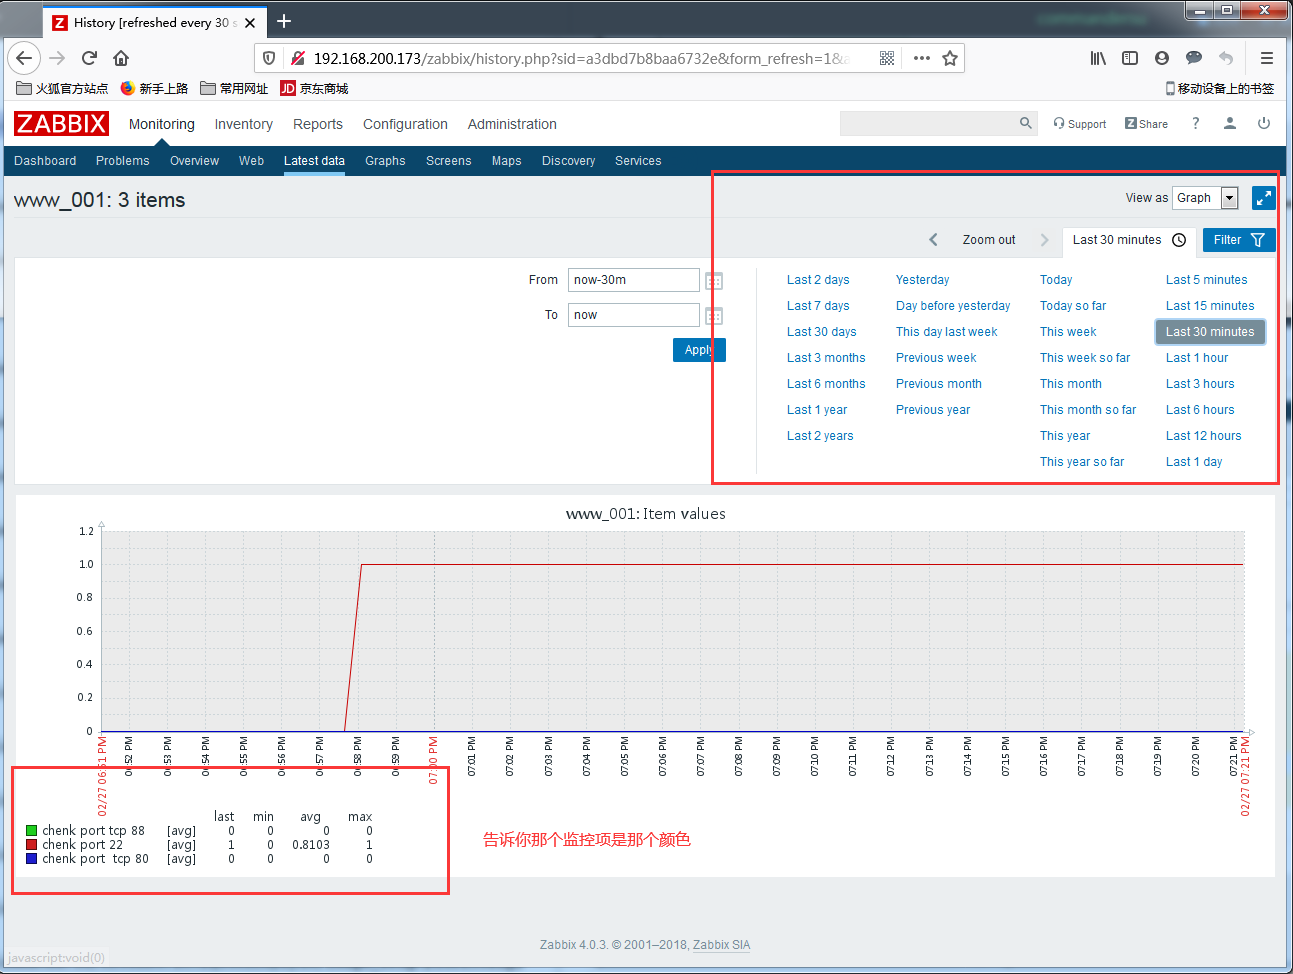Open the View as Graph dropdown

[1205, 198]
